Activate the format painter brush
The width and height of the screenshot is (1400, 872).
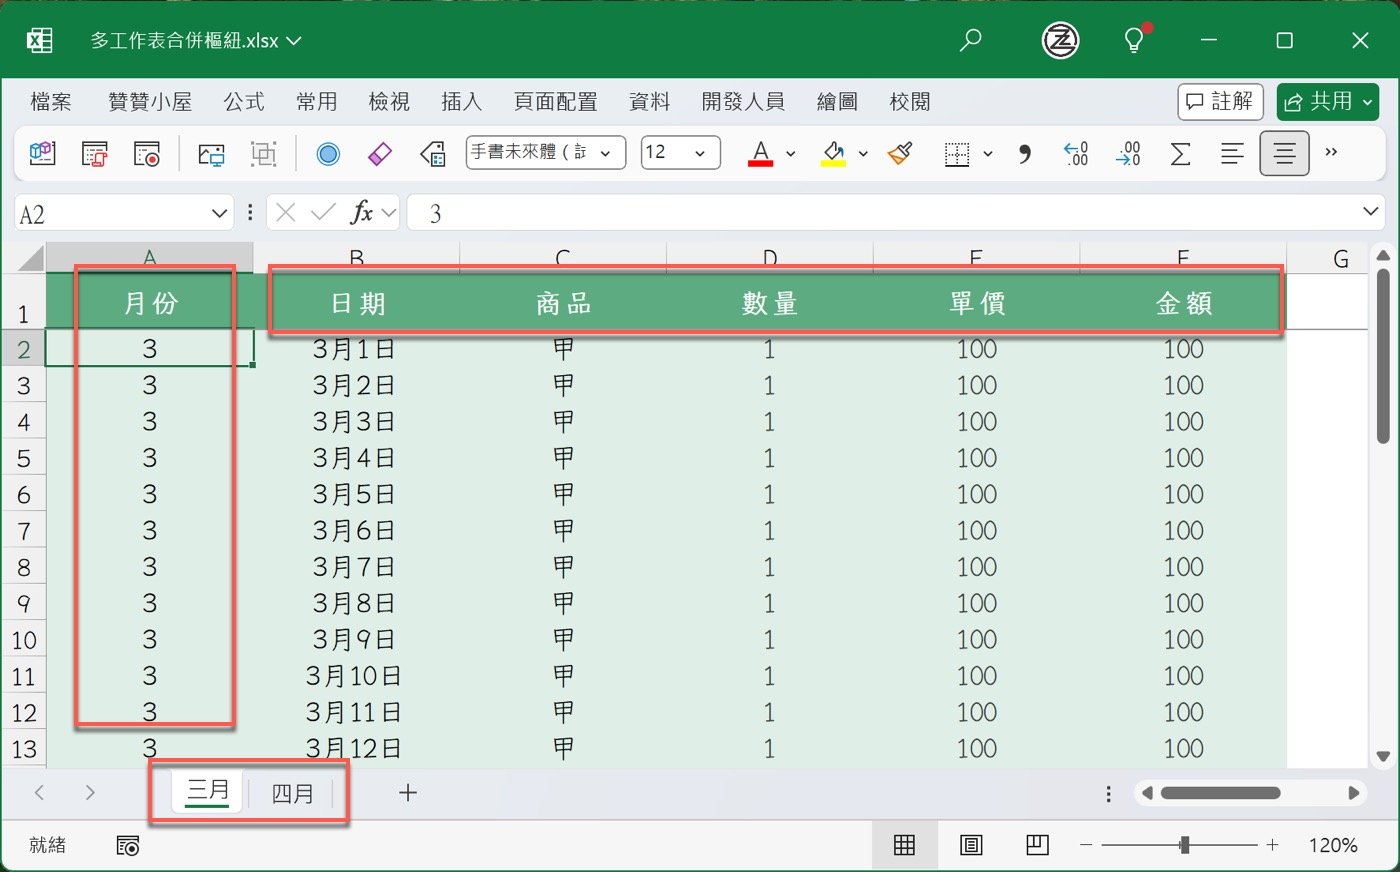pos(900,153)
